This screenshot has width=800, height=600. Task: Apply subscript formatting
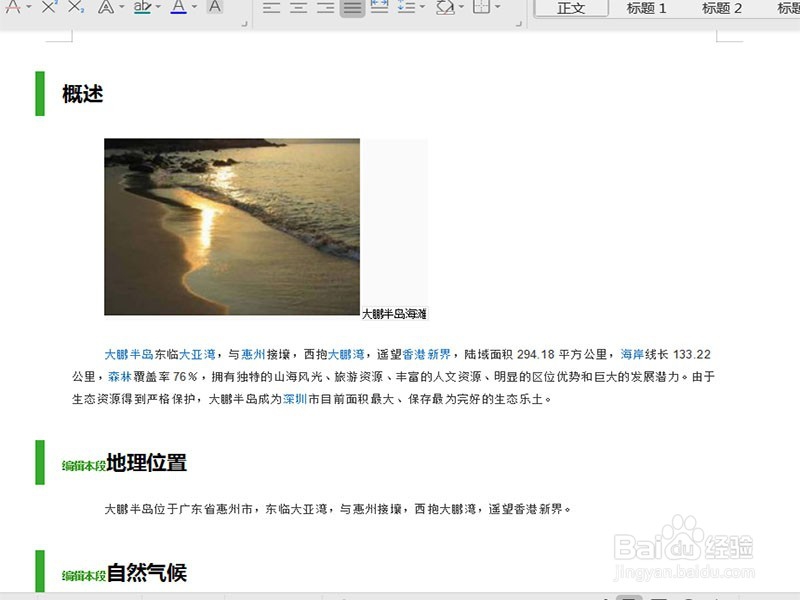tap(76, 7)
